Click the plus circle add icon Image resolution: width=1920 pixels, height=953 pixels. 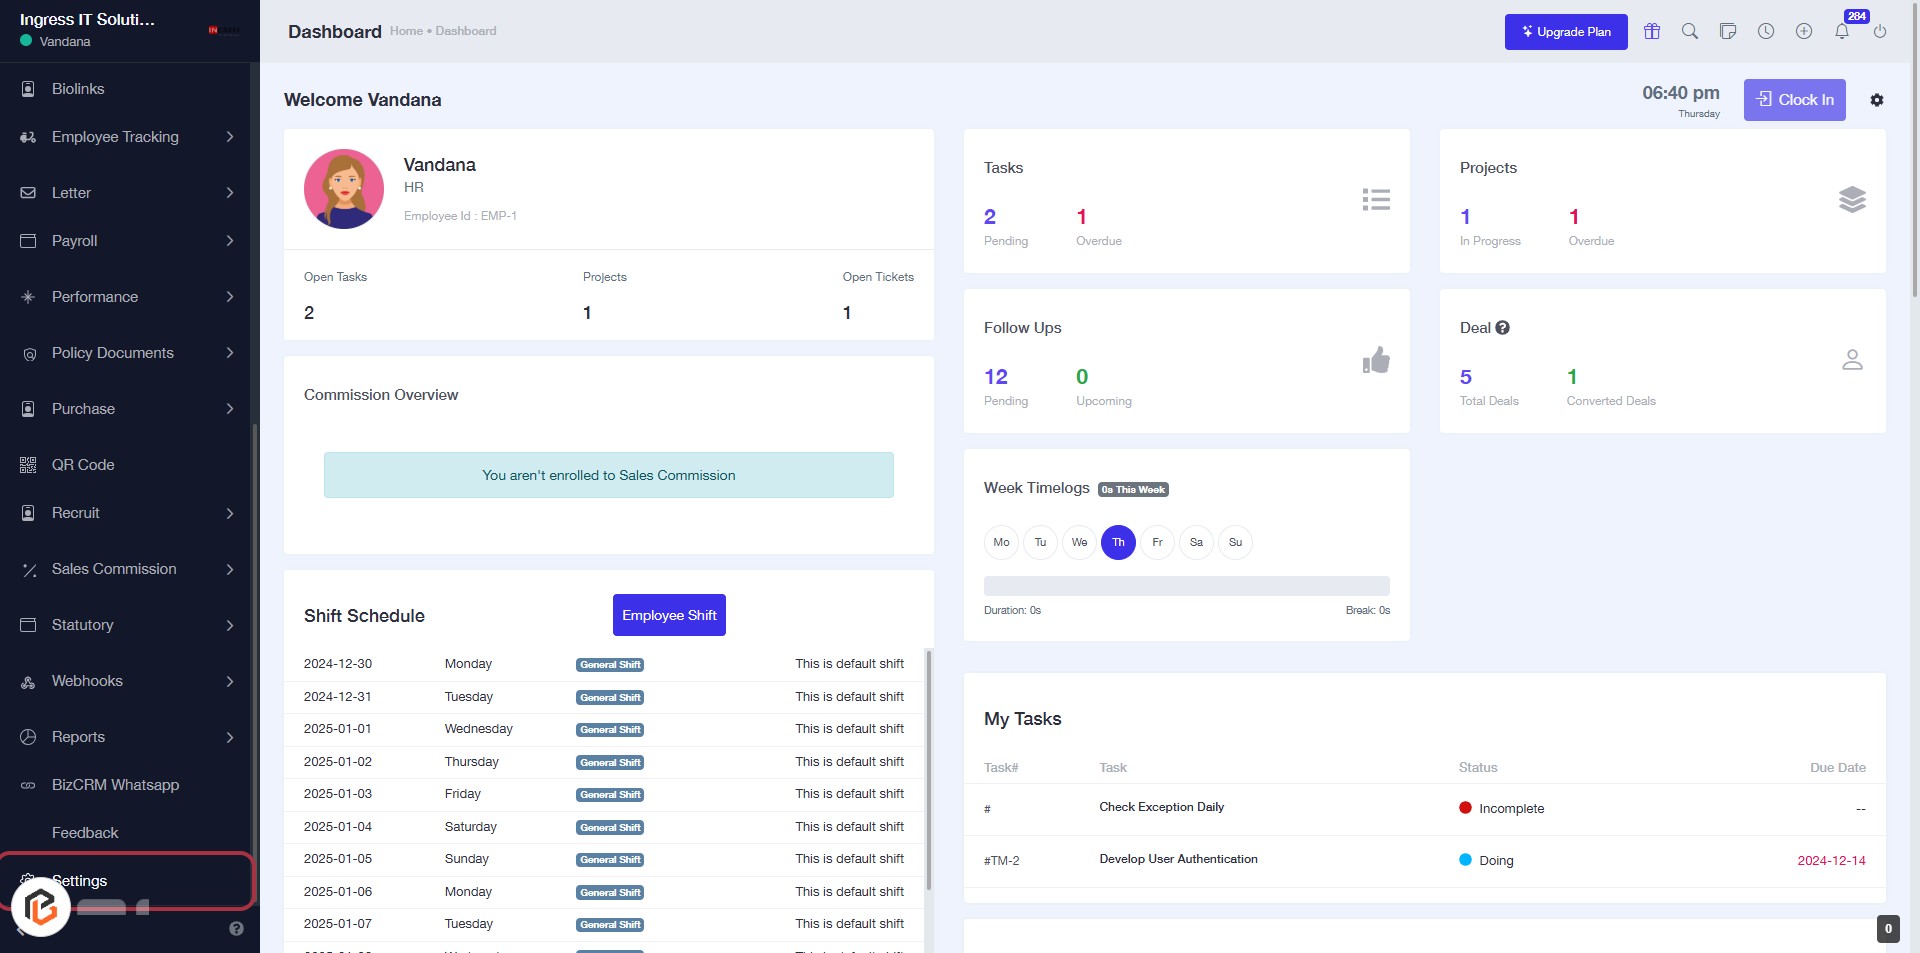point(1804,31)
